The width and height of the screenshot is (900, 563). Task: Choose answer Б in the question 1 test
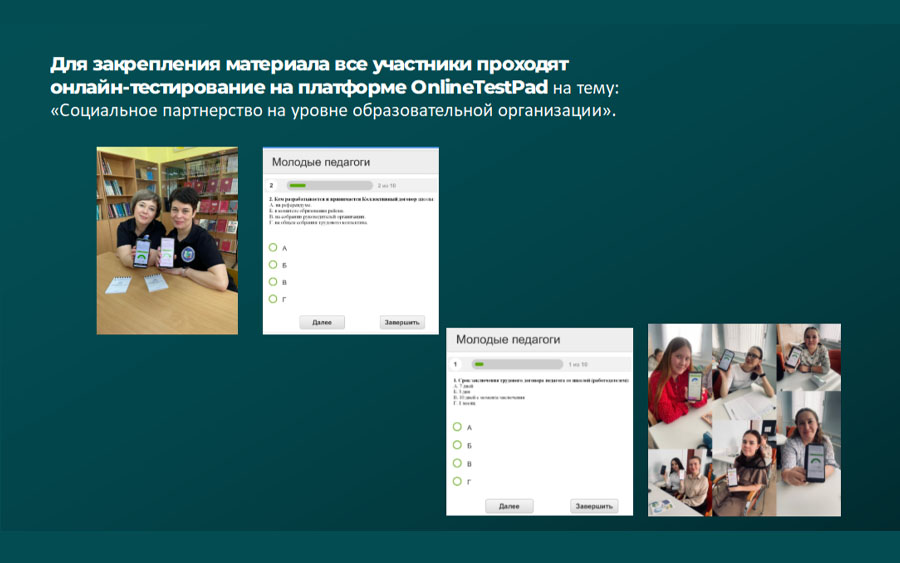click(x=457, y=445)
